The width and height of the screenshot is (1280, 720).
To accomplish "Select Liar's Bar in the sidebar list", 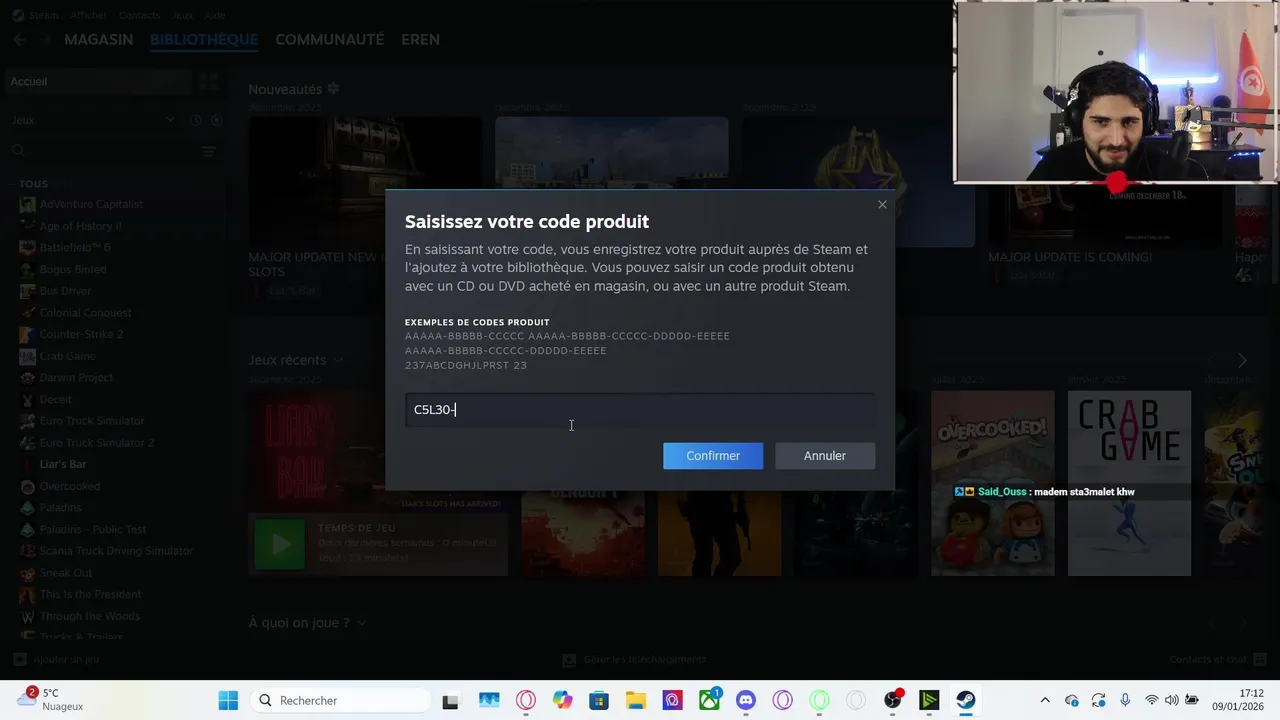I will [62, 464].
